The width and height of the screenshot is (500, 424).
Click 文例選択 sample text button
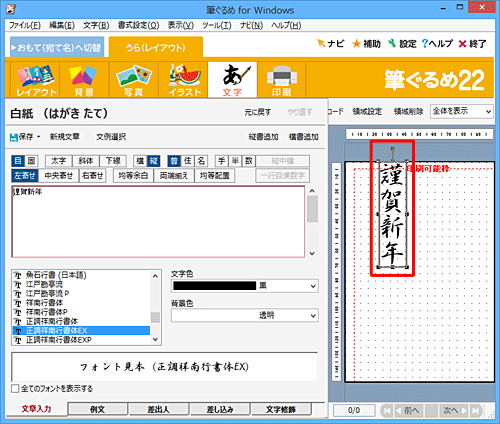coord(111,137)
